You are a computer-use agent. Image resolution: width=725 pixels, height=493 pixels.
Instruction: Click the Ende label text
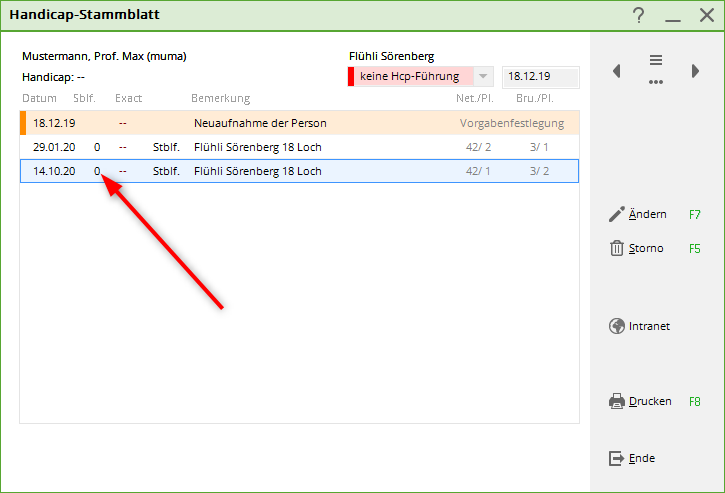[x=642, y=458]
